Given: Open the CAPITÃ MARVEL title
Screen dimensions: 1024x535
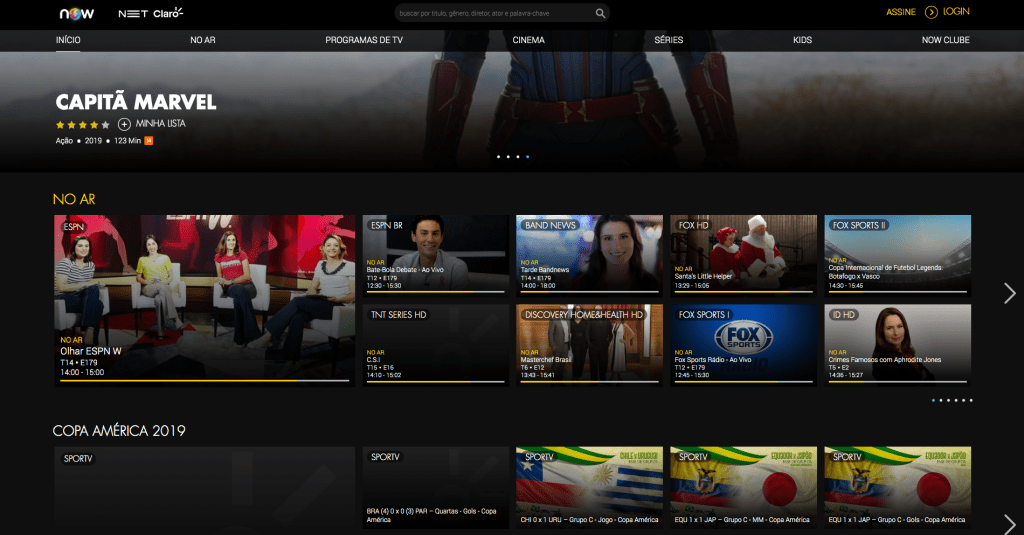Looking at the screenshot, I should (x=136, y=102).
